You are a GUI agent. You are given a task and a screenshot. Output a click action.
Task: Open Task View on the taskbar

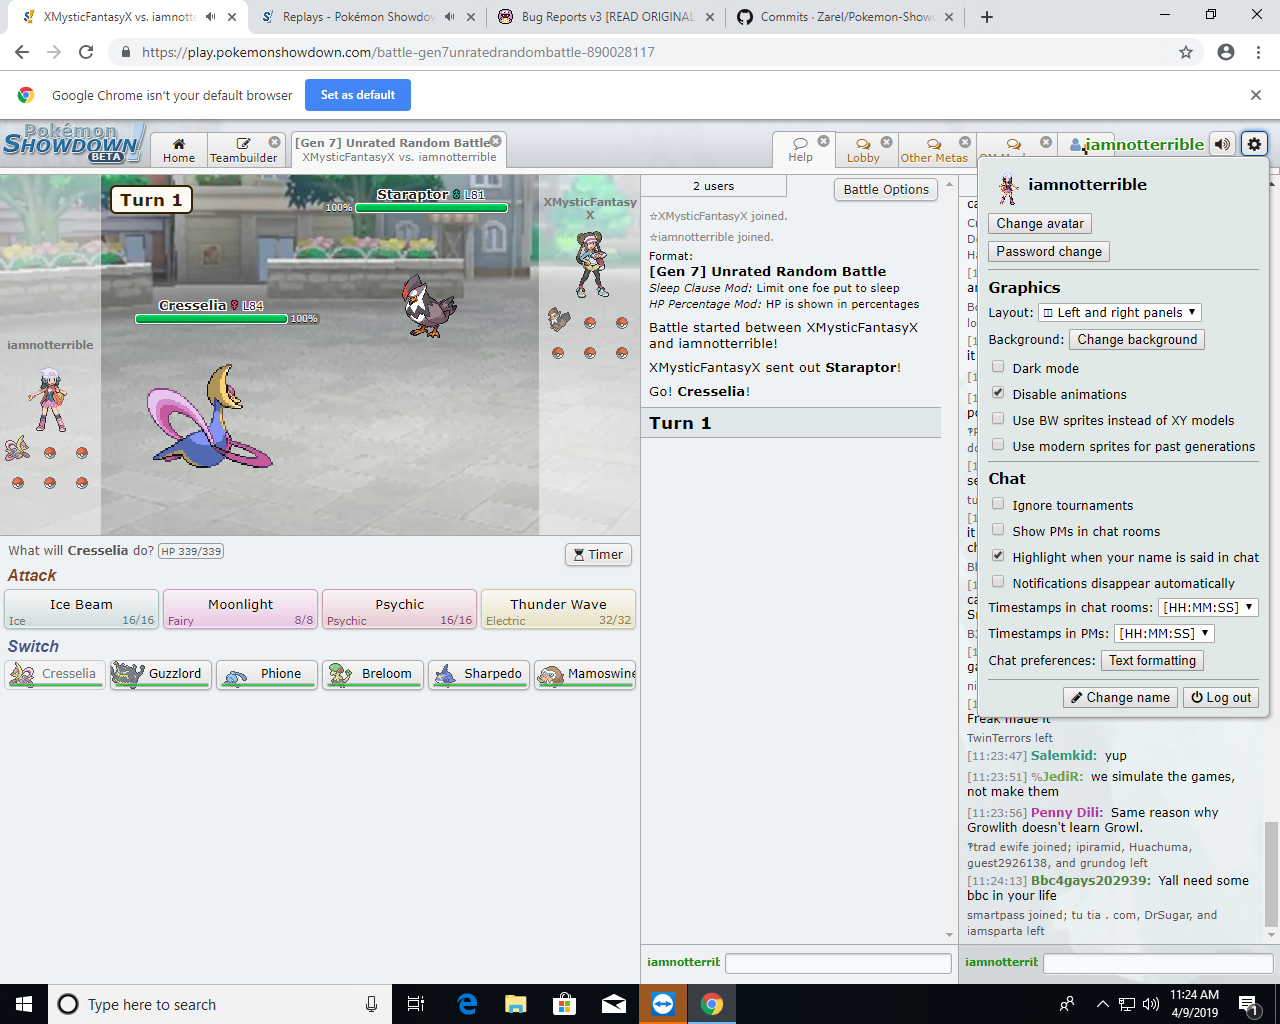click(x=416, y=1004)
